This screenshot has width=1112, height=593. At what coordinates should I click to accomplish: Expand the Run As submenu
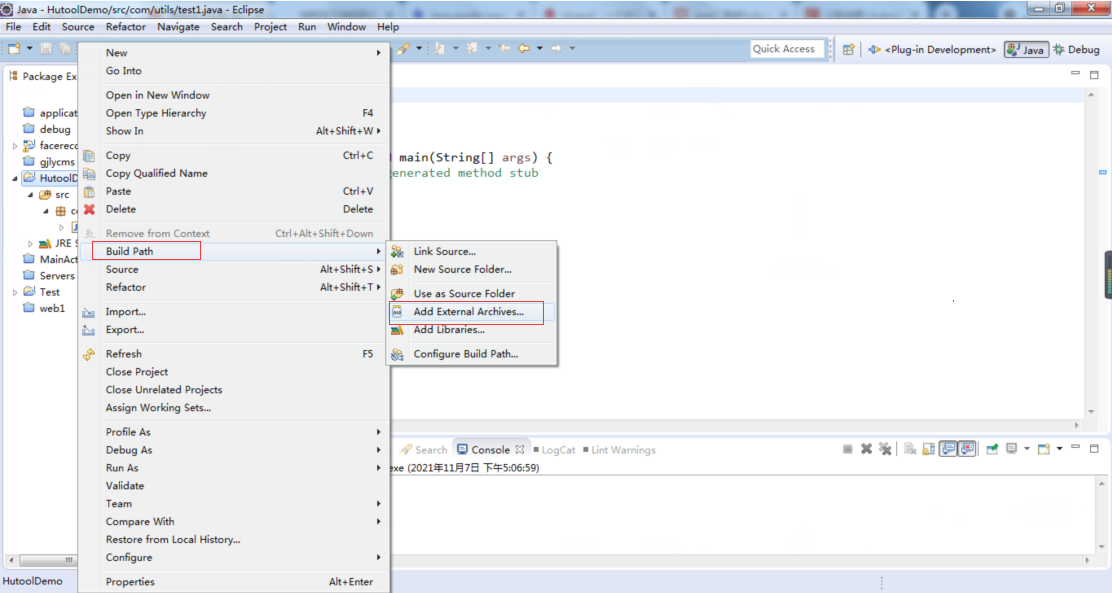(234, 467)
